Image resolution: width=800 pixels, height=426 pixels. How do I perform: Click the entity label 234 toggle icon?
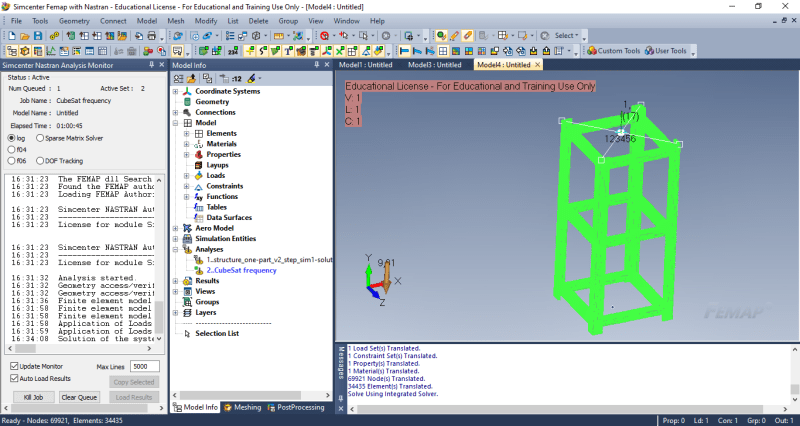click(233, 51)
